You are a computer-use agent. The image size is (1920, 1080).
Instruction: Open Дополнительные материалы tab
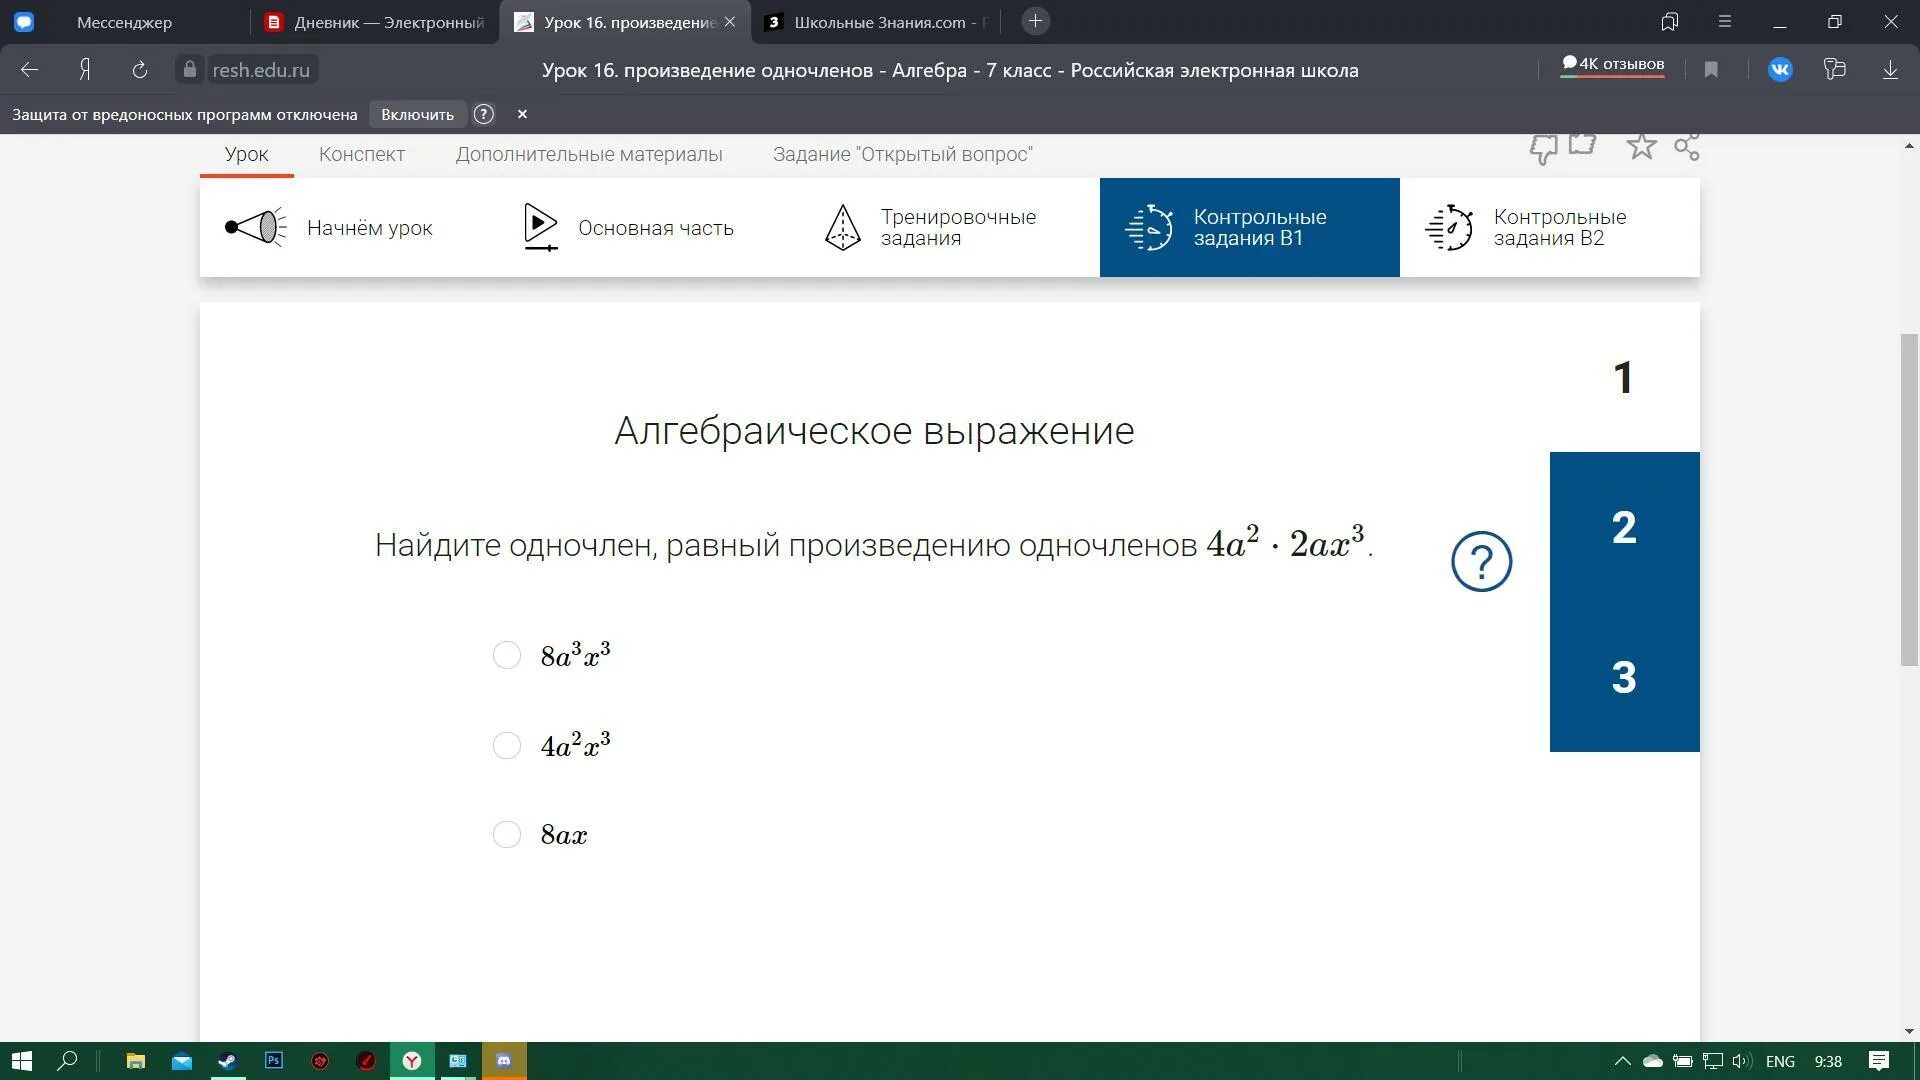point(589,154)
